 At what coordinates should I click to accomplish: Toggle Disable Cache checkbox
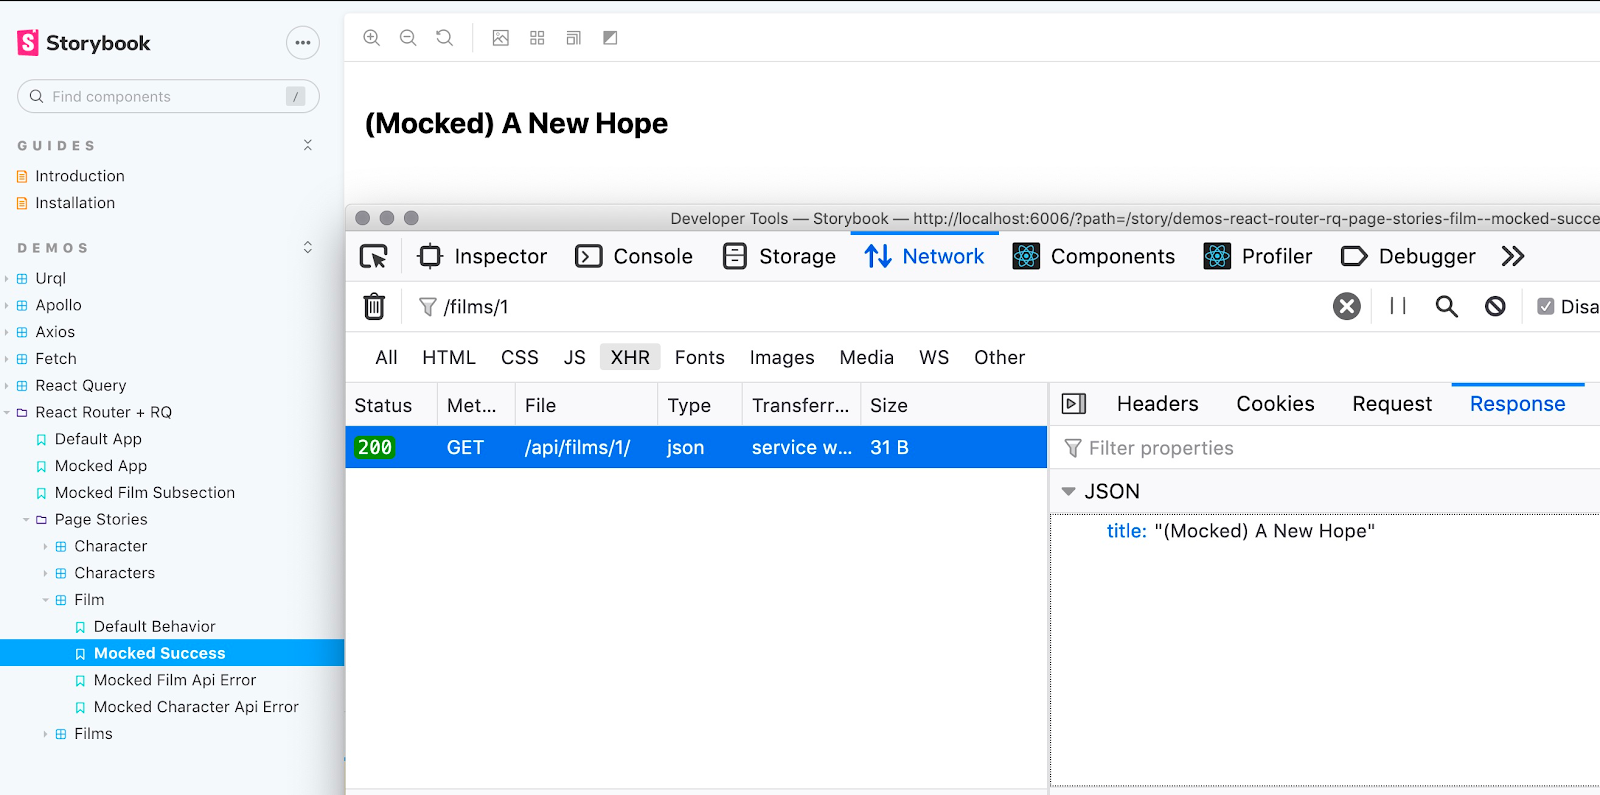click(1546, 306)
